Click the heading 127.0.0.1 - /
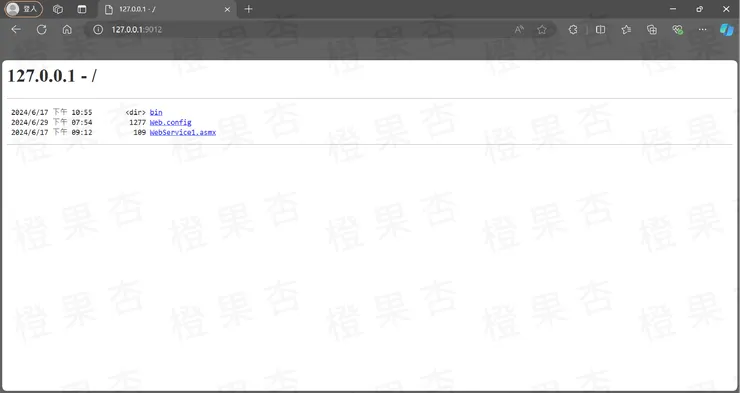This screenshot has width=740, height=393. [52, 75]
